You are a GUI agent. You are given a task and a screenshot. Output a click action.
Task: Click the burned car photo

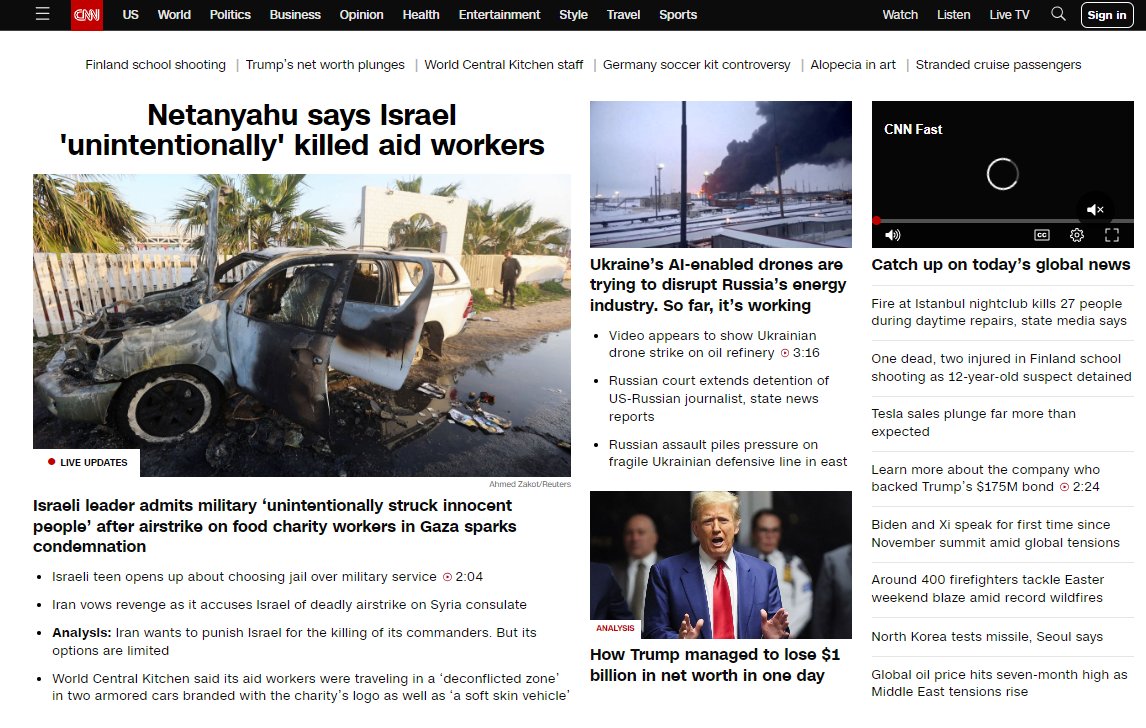tap(302, 325)
